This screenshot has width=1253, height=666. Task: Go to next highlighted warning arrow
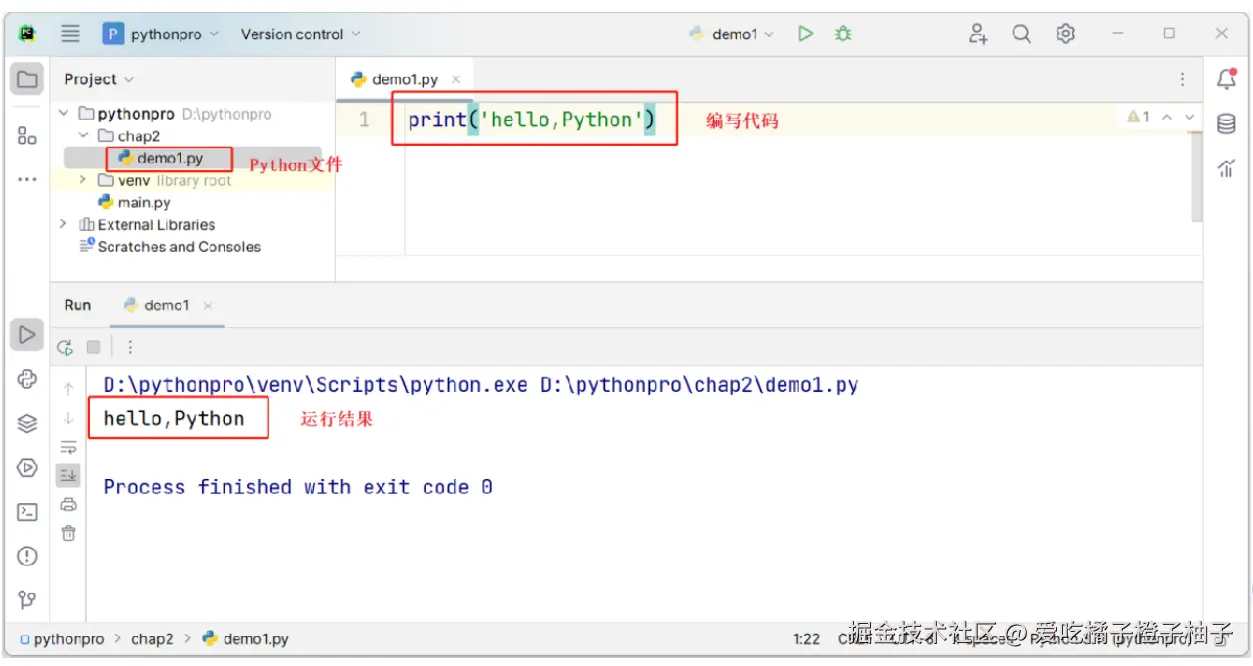click(1189, 117)
